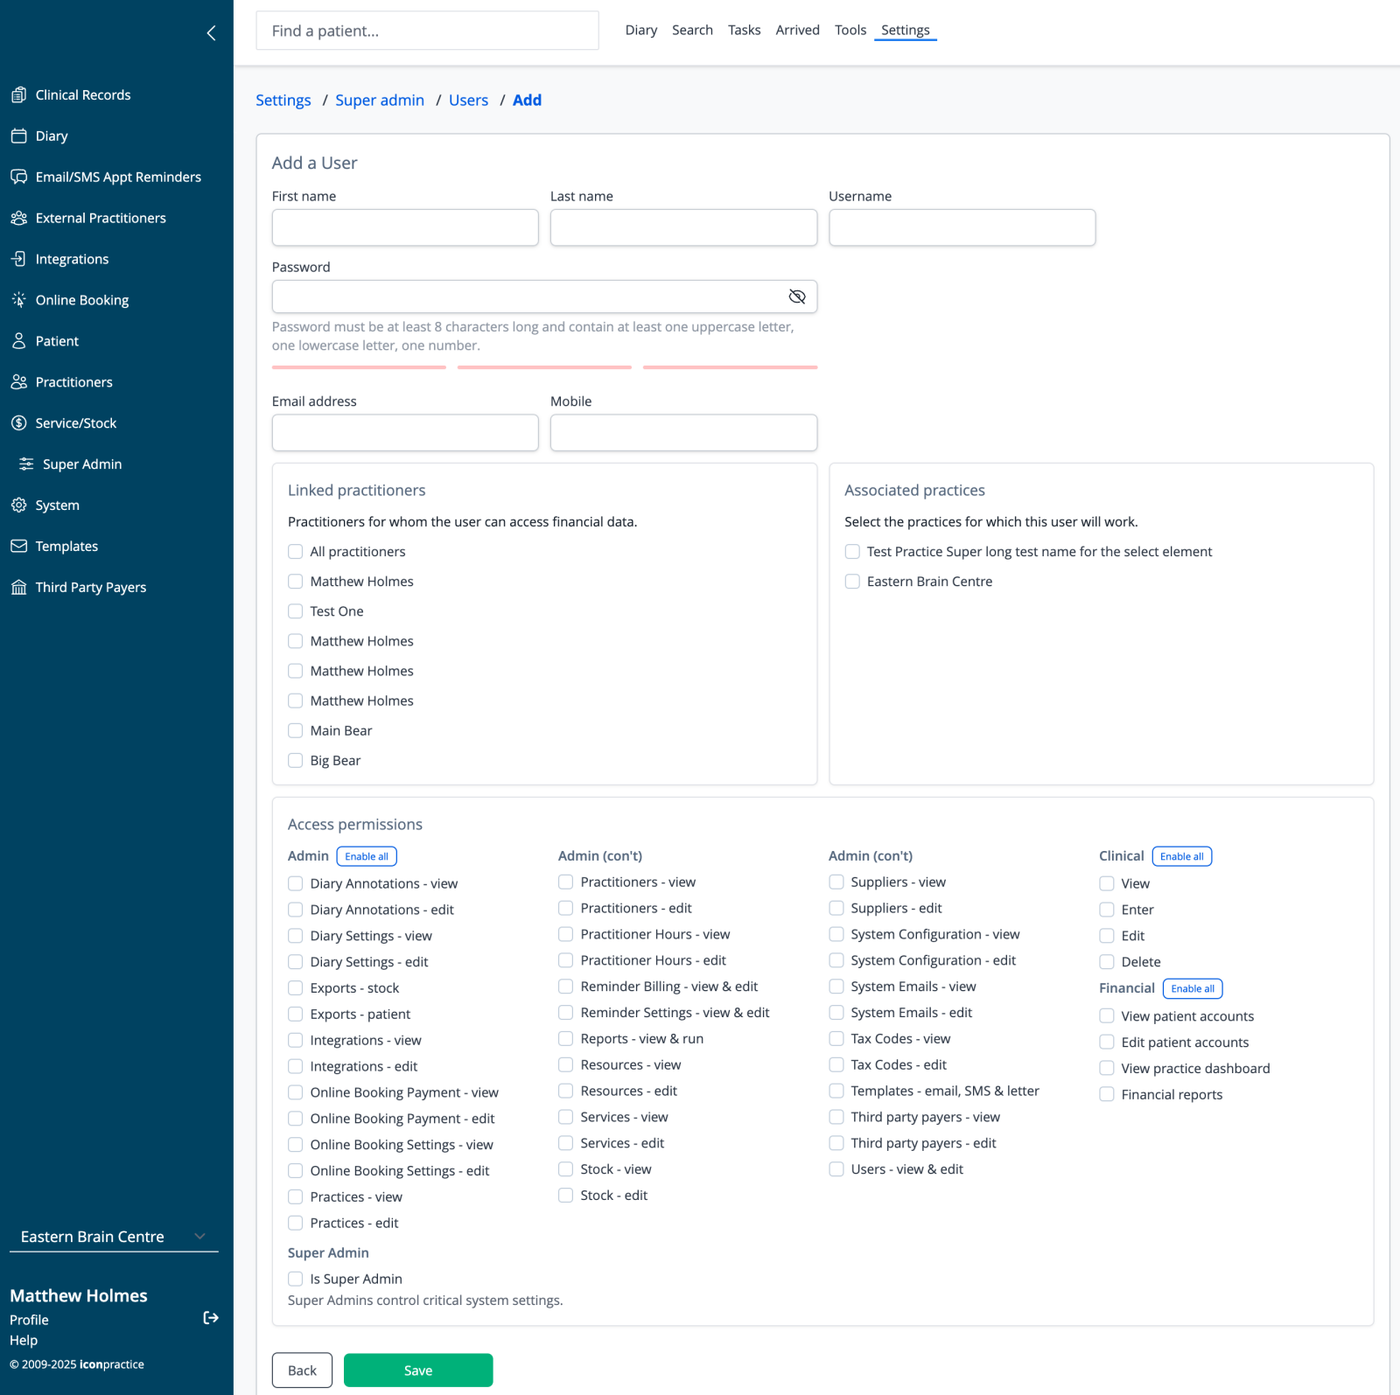Open the Diary top navigation tab

(x=641, y=30)
